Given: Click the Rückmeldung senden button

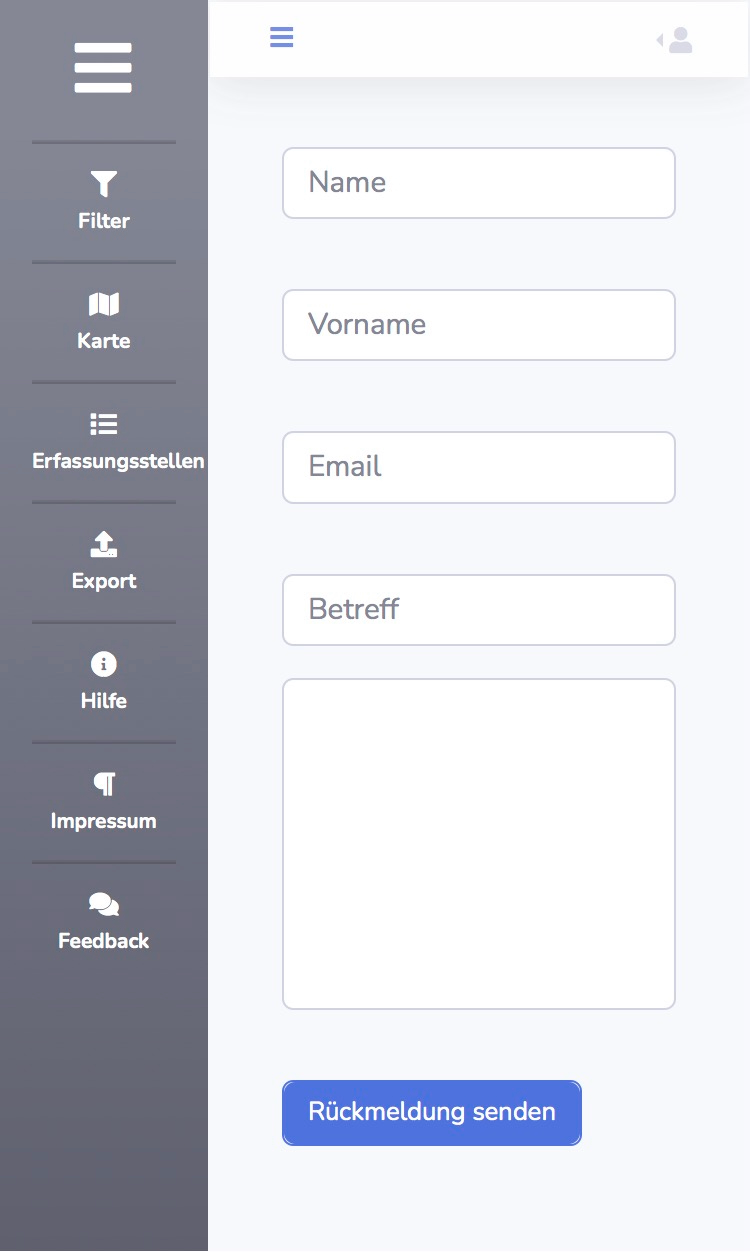Looking at the screenshot, I should 432,1113.
